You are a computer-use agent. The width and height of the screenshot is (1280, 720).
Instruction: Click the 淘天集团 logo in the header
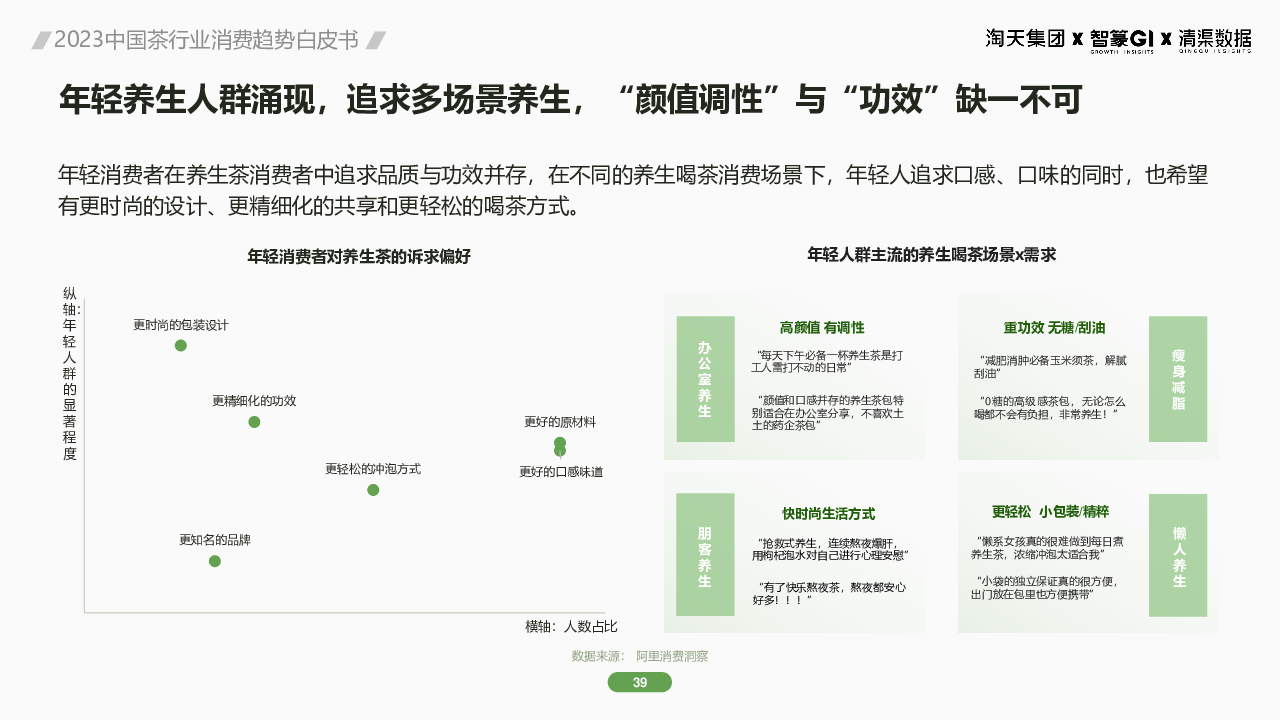[1026, 39]
